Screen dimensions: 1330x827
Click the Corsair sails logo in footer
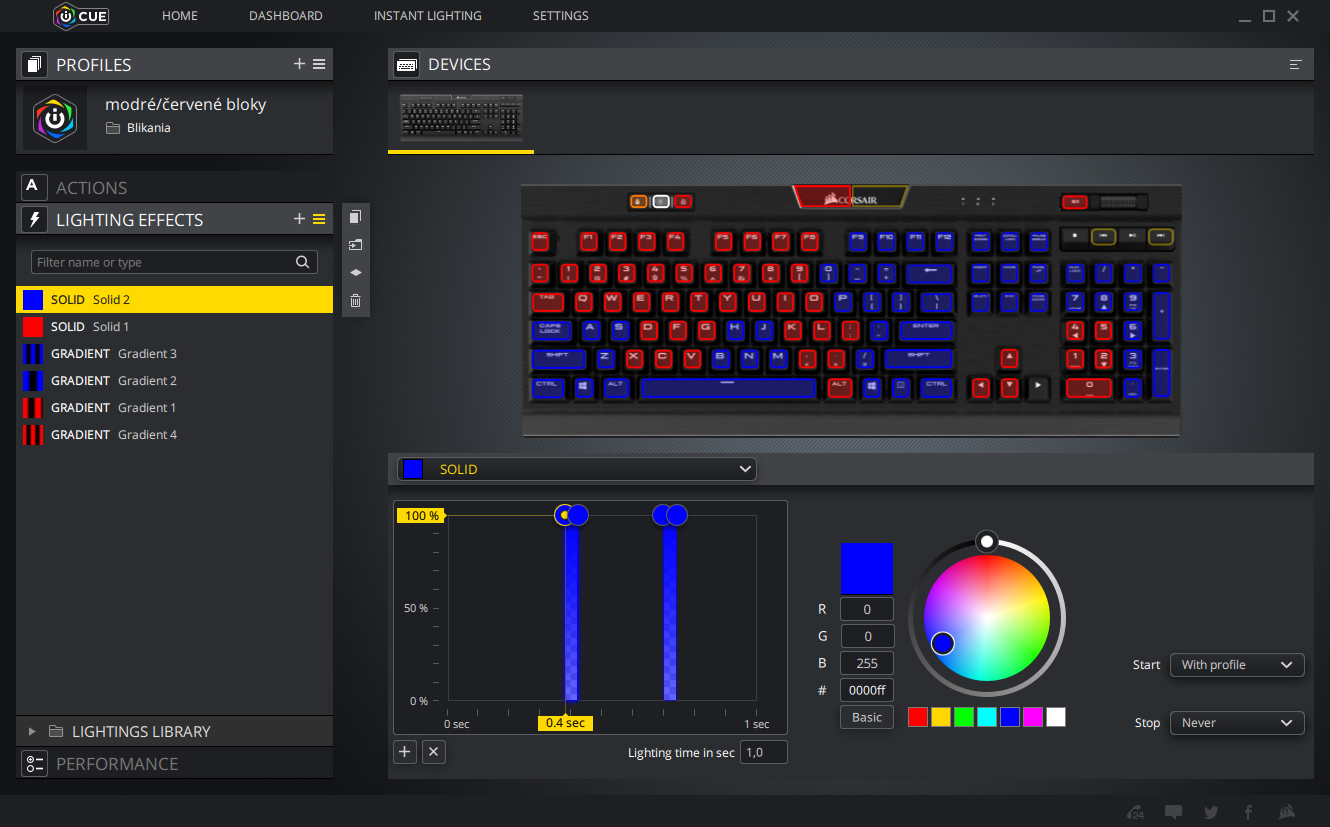click(x=1285, y=812)
